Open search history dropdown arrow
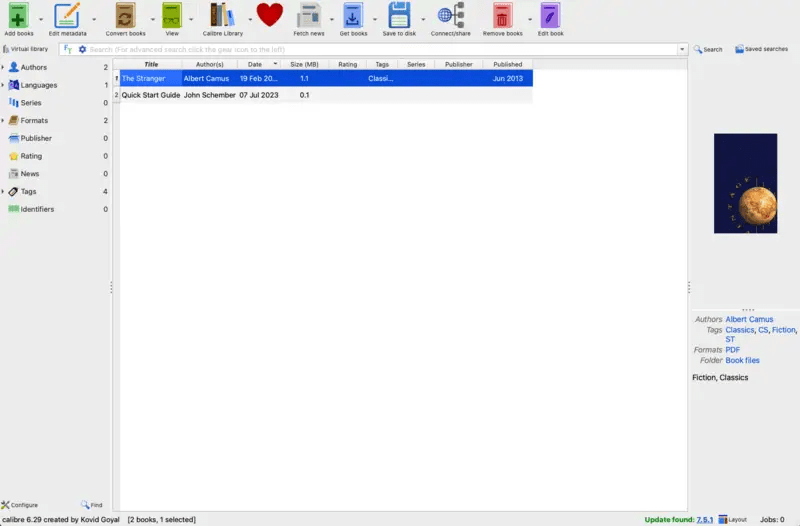Image resolution: width=800 pixels, height=526 pixels. pyautogui.click(x=682, y=49)
